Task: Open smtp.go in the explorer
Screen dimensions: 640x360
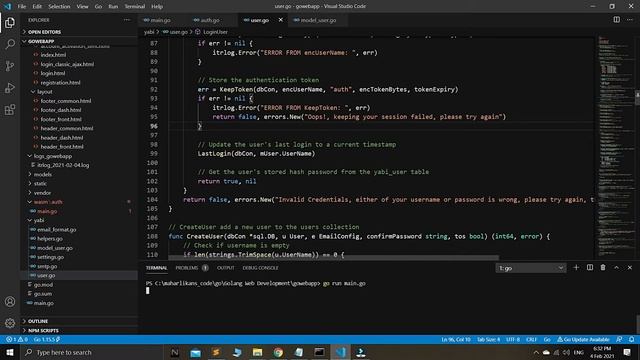Action: point(47,266)
